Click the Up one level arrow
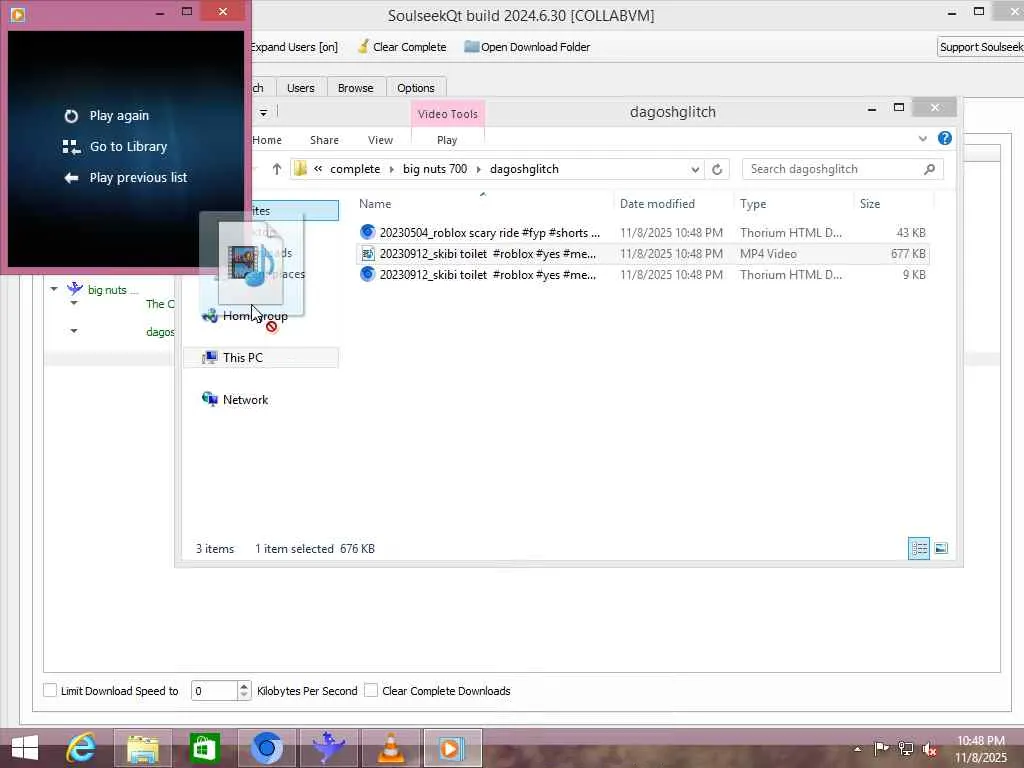1024x768 pixels. [277, 169]
